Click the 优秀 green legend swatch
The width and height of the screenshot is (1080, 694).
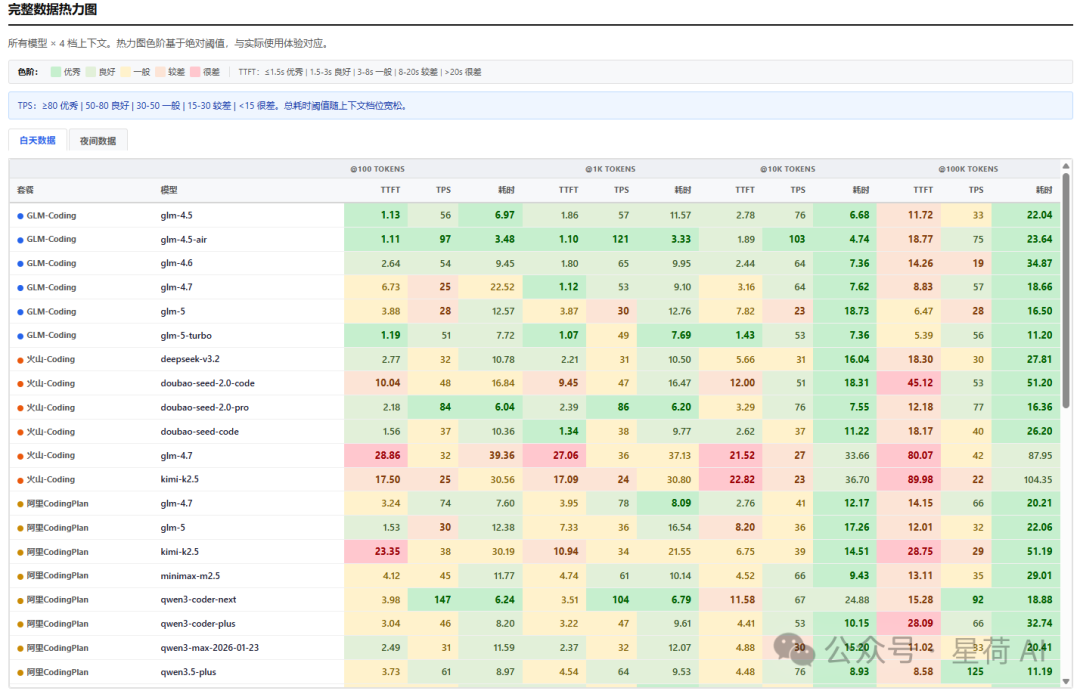(x=56, y=72)
